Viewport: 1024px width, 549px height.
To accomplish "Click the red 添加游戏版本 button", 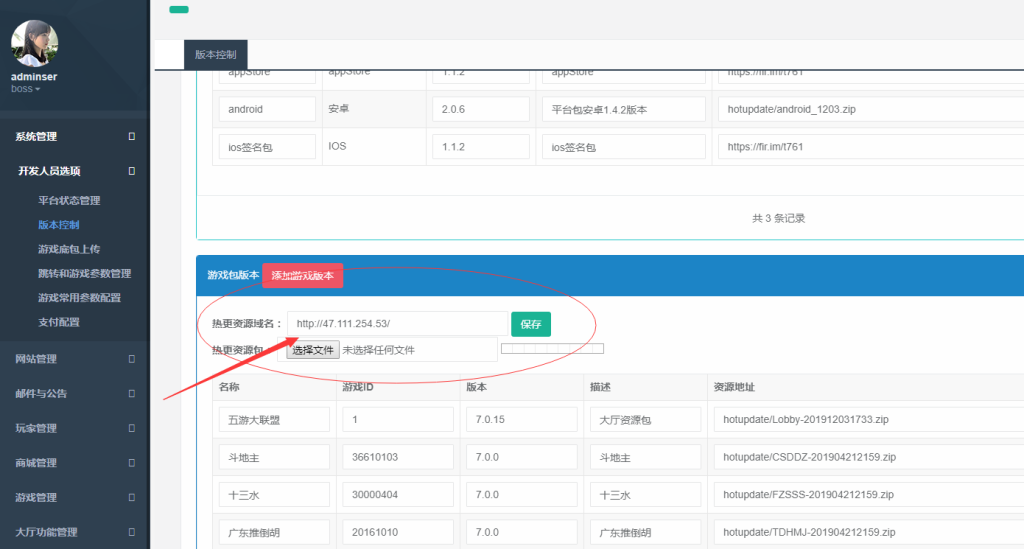I will pos(302,275).
